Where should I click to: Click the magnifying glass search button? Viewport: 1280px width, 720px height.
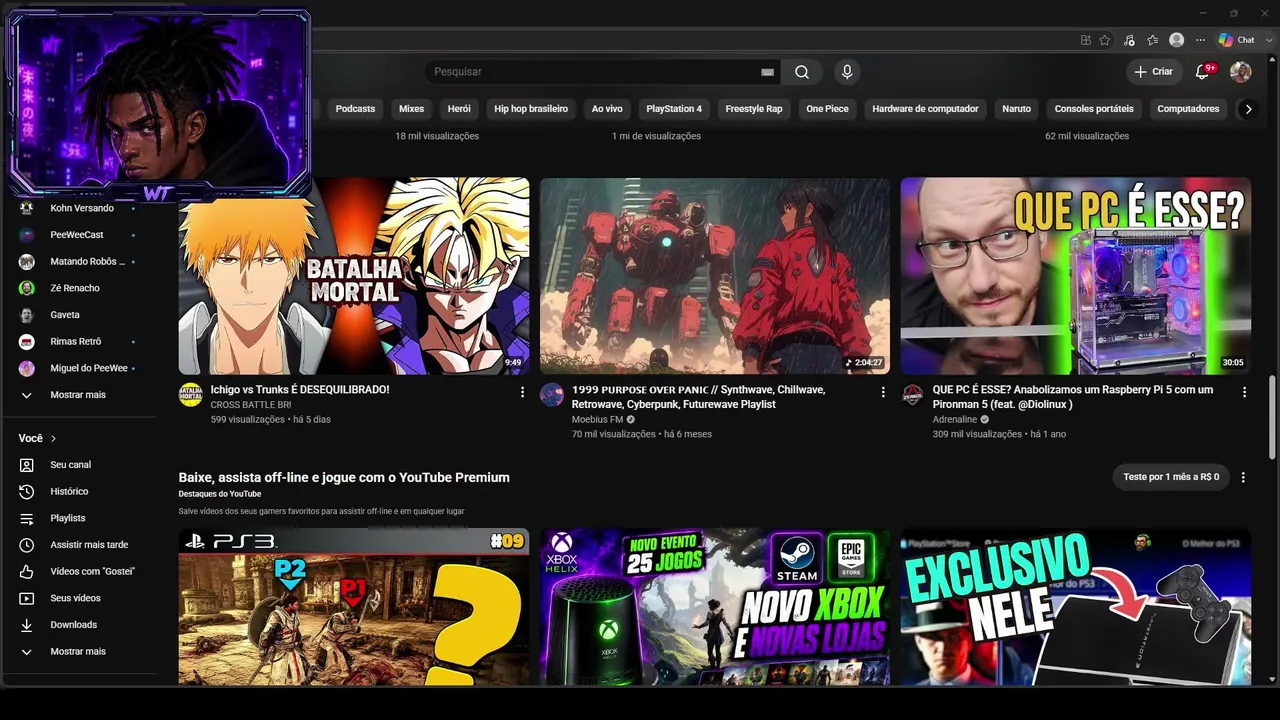click(802, 72)
